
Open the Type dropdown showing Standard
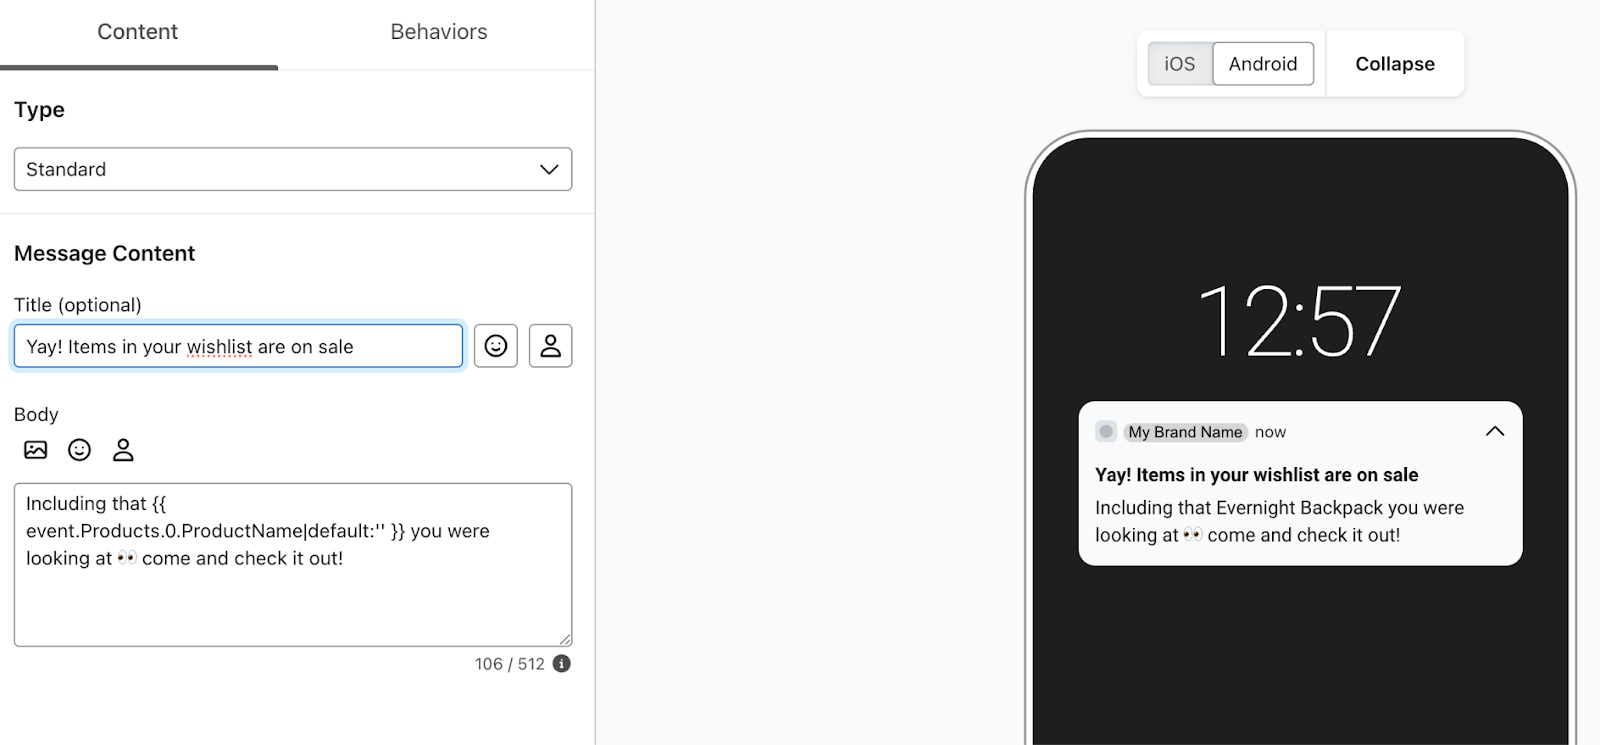pos(293,169)
